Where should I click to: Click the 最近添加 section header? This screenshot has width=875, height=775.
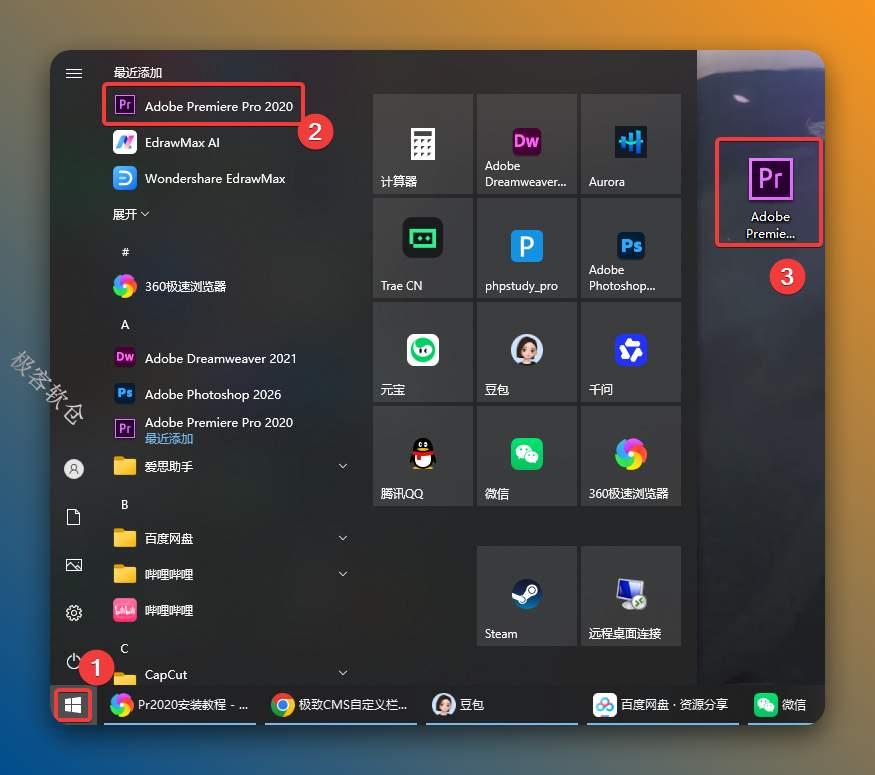point(137,73)
